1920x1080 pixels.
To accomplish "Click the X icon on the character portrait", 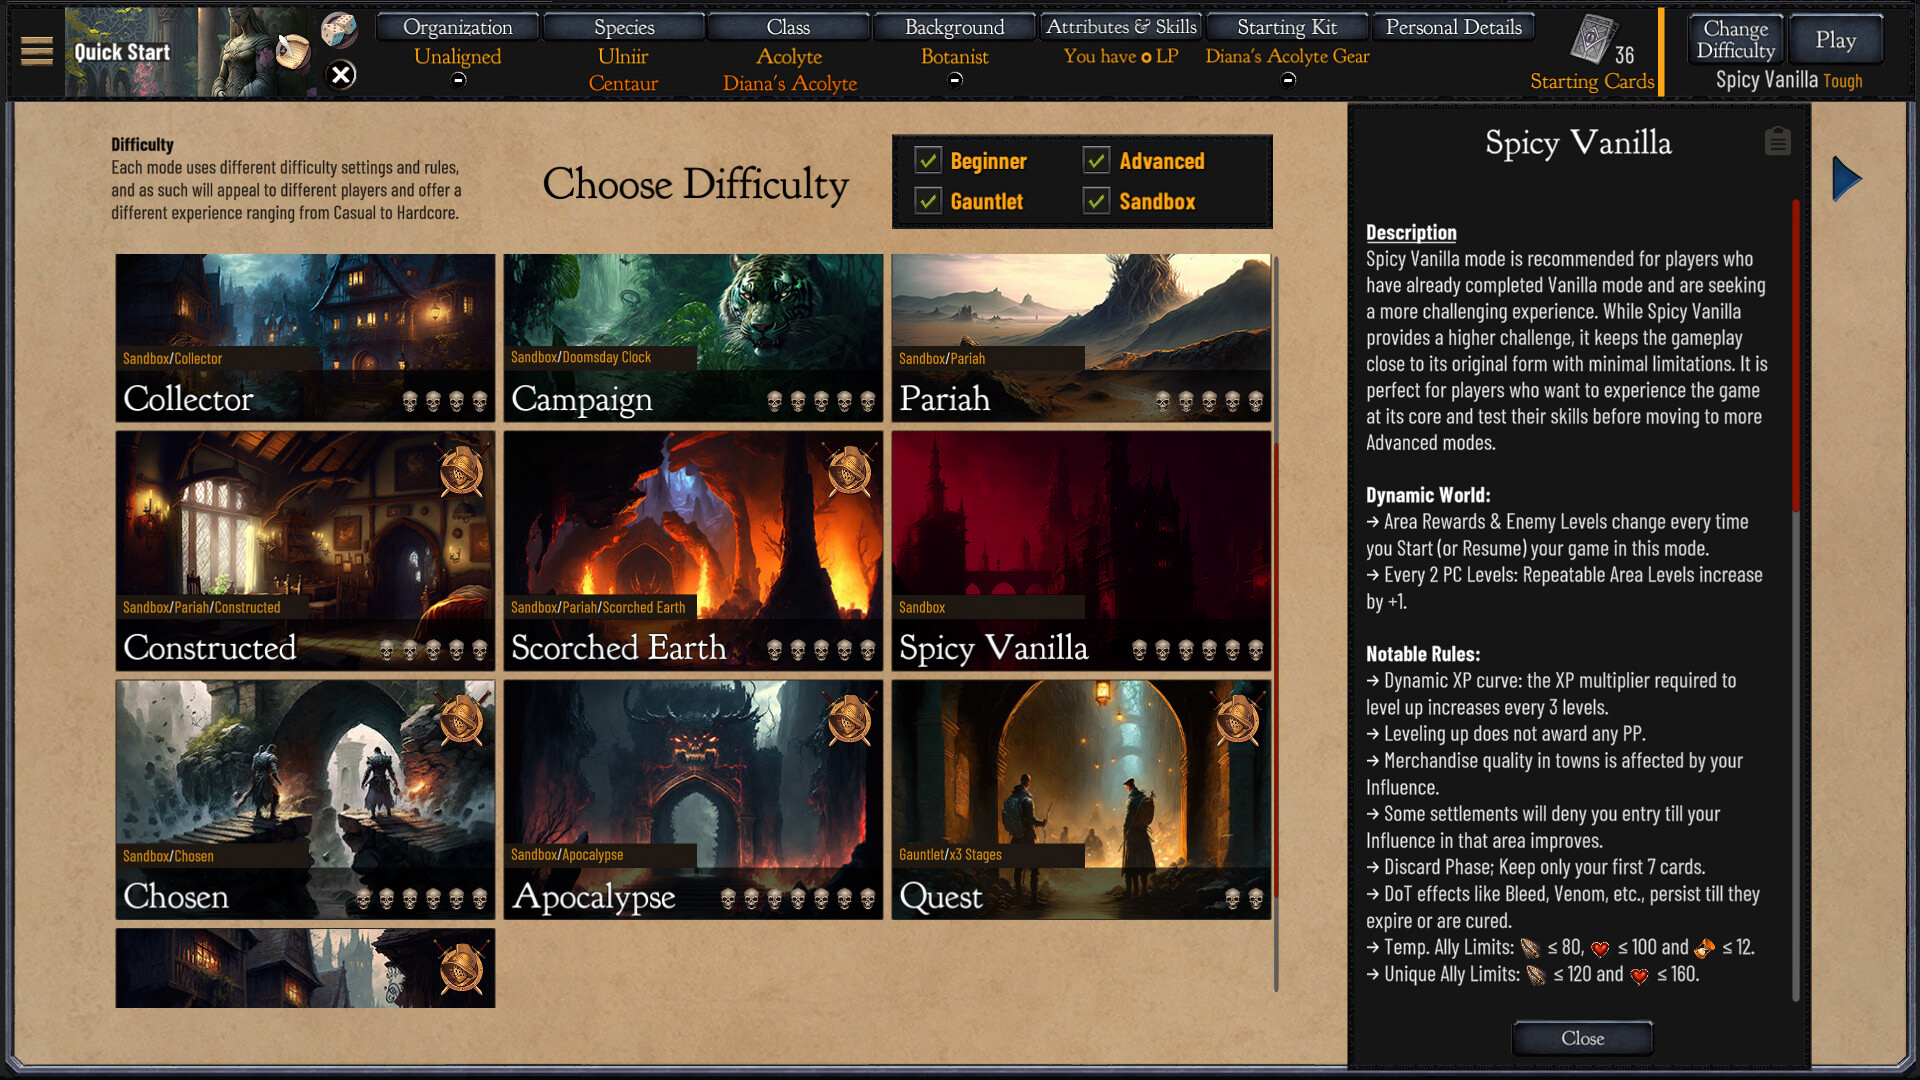I will (340, 72).
